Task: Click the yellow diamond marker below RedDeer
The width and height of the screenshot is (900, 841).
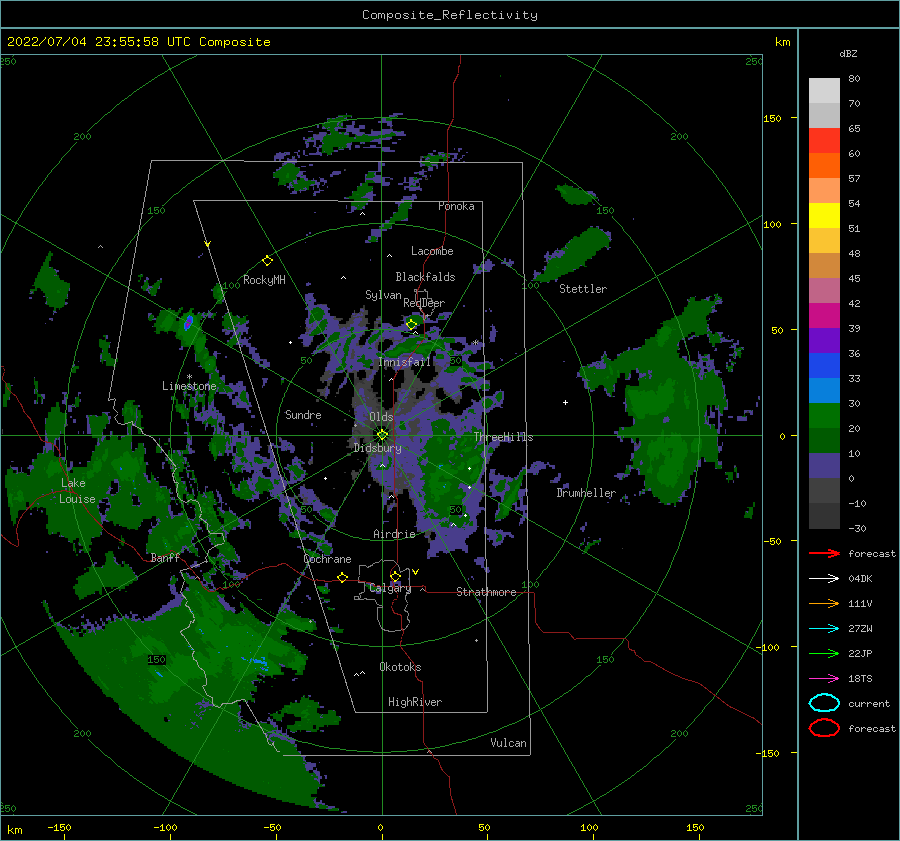Action: coord(411,324)
